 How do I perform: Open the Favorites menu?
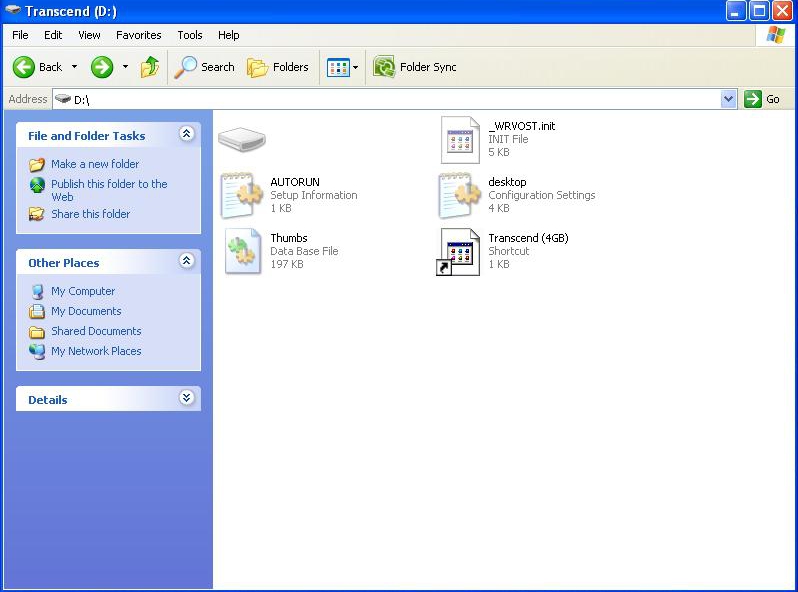click(138, 35)
